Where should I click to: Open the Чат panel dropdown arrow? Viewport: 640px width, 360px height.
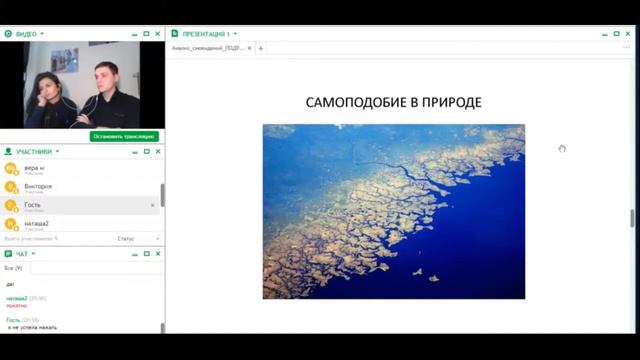(33, 254)
